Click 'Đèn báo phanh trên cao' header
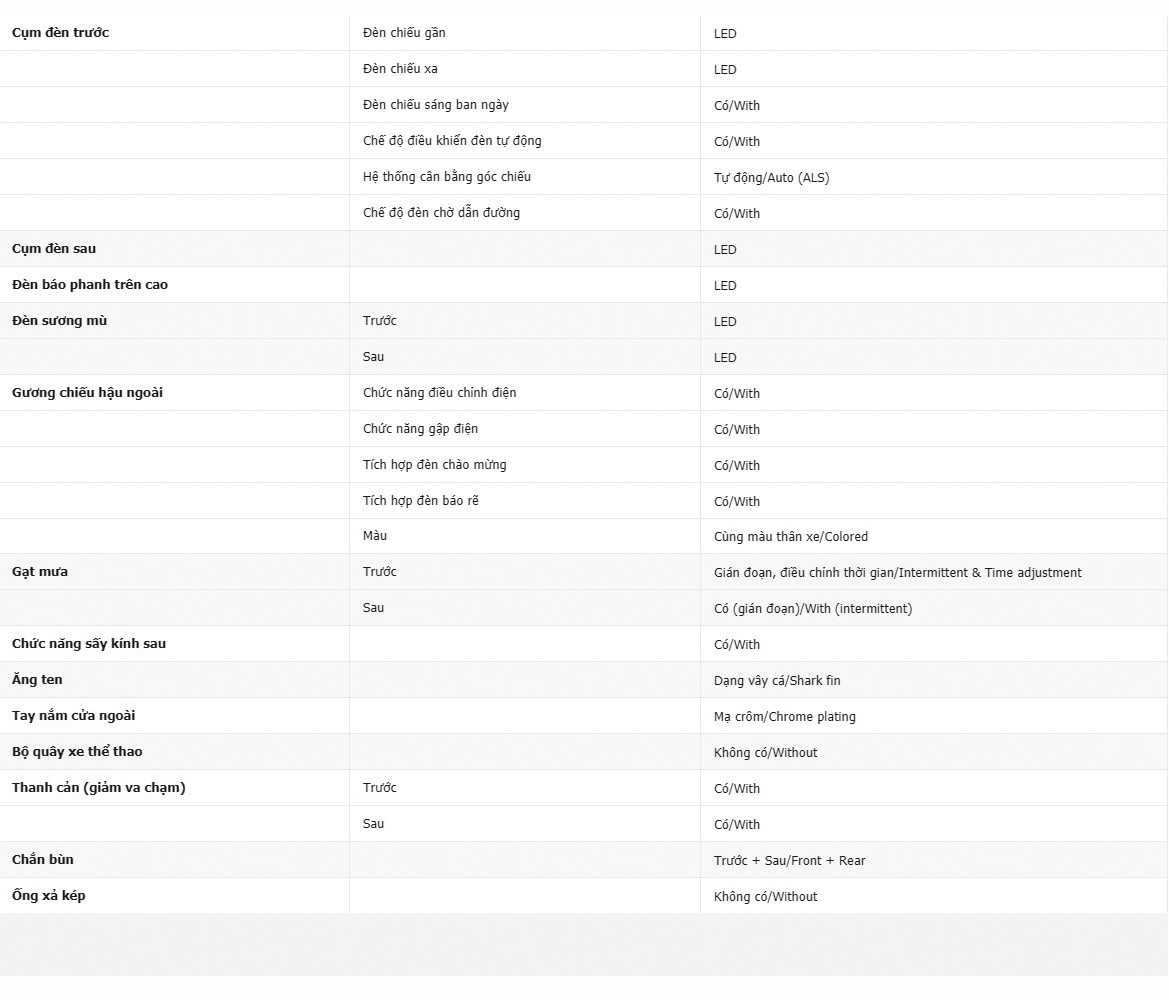 click(x=90, y=285)
